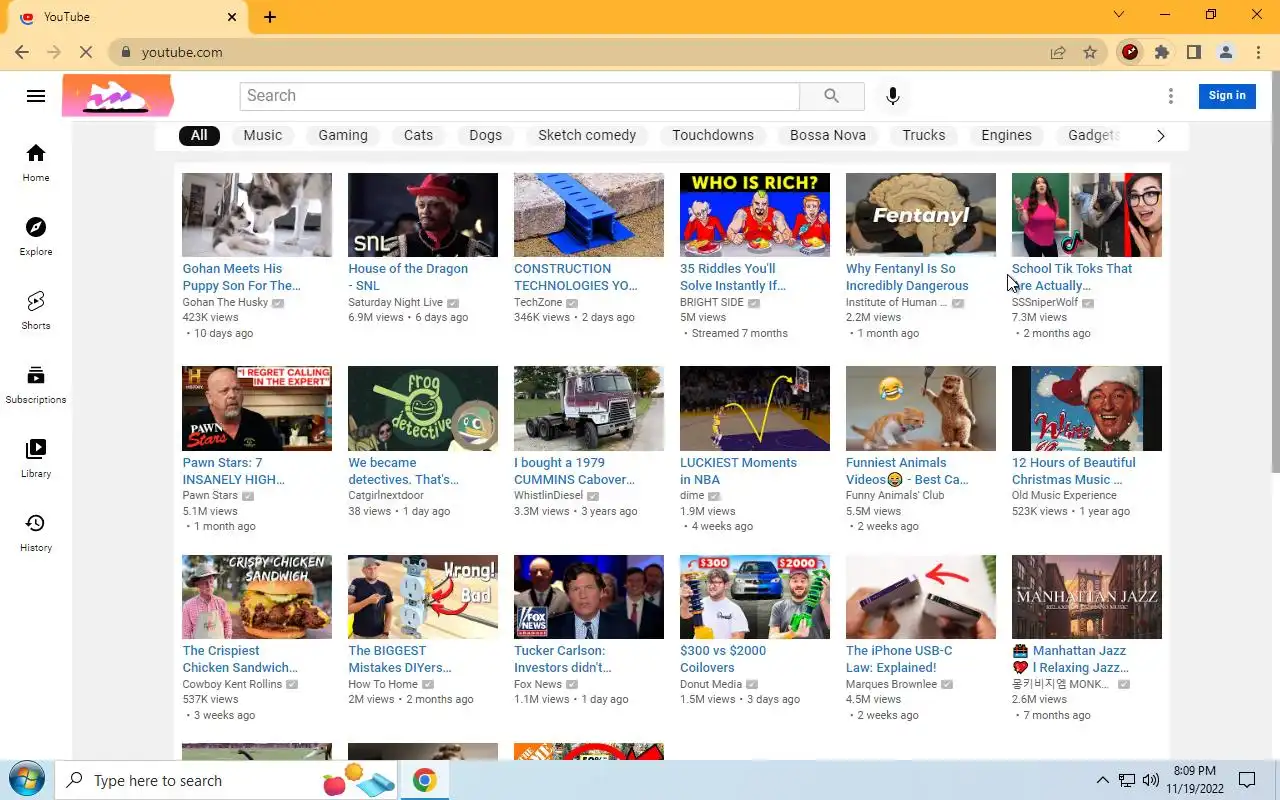
Task: Open the Chrome profile avatar
Action: pyautogui.click(x=1226, y=52)
